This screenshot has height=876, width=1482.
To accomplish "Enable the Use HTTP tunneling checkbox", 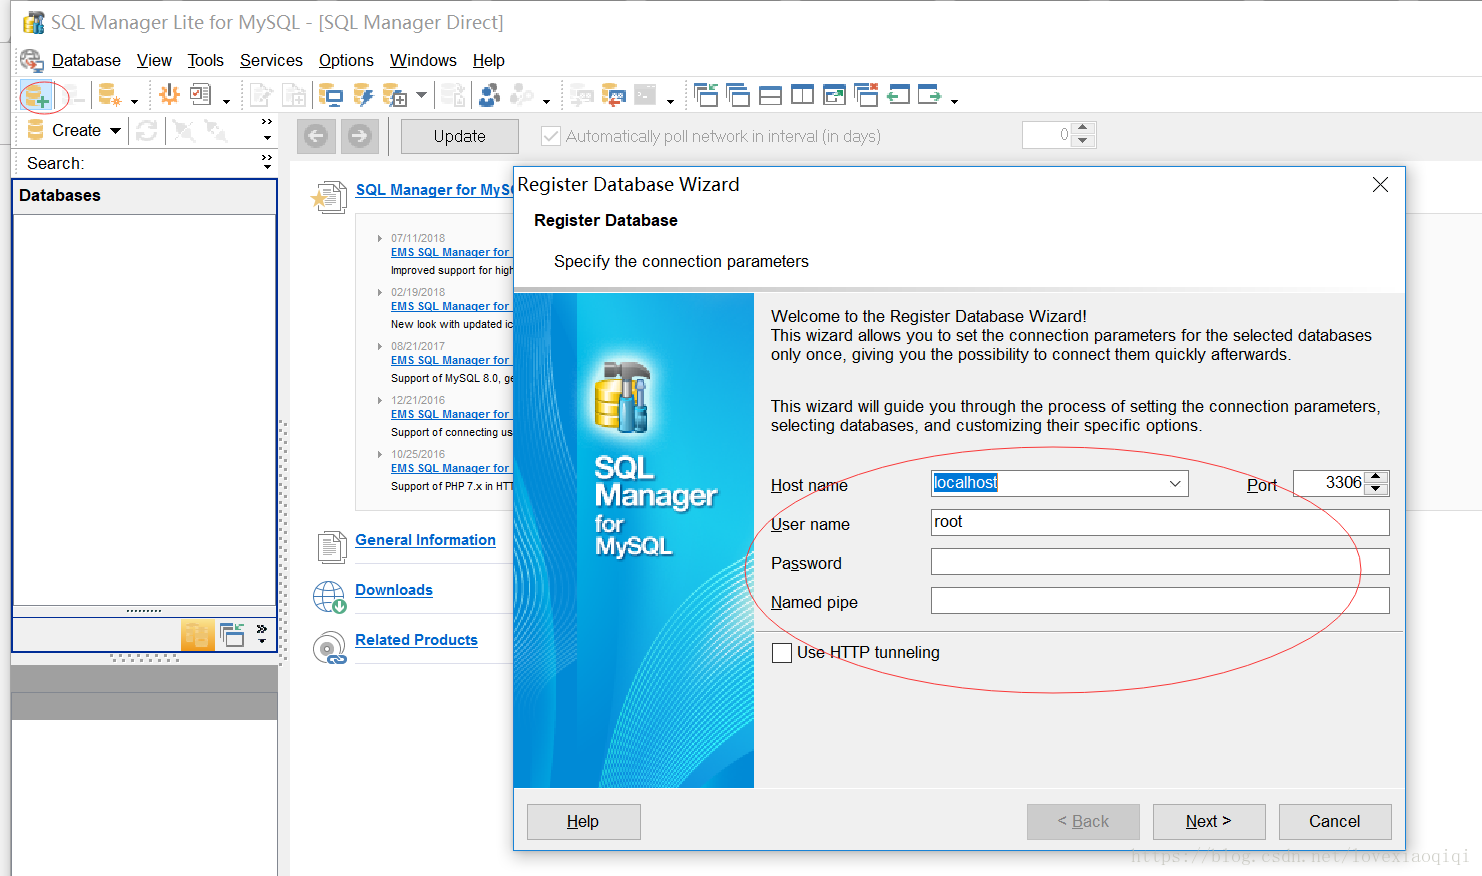I will click(x=782, y=653).
